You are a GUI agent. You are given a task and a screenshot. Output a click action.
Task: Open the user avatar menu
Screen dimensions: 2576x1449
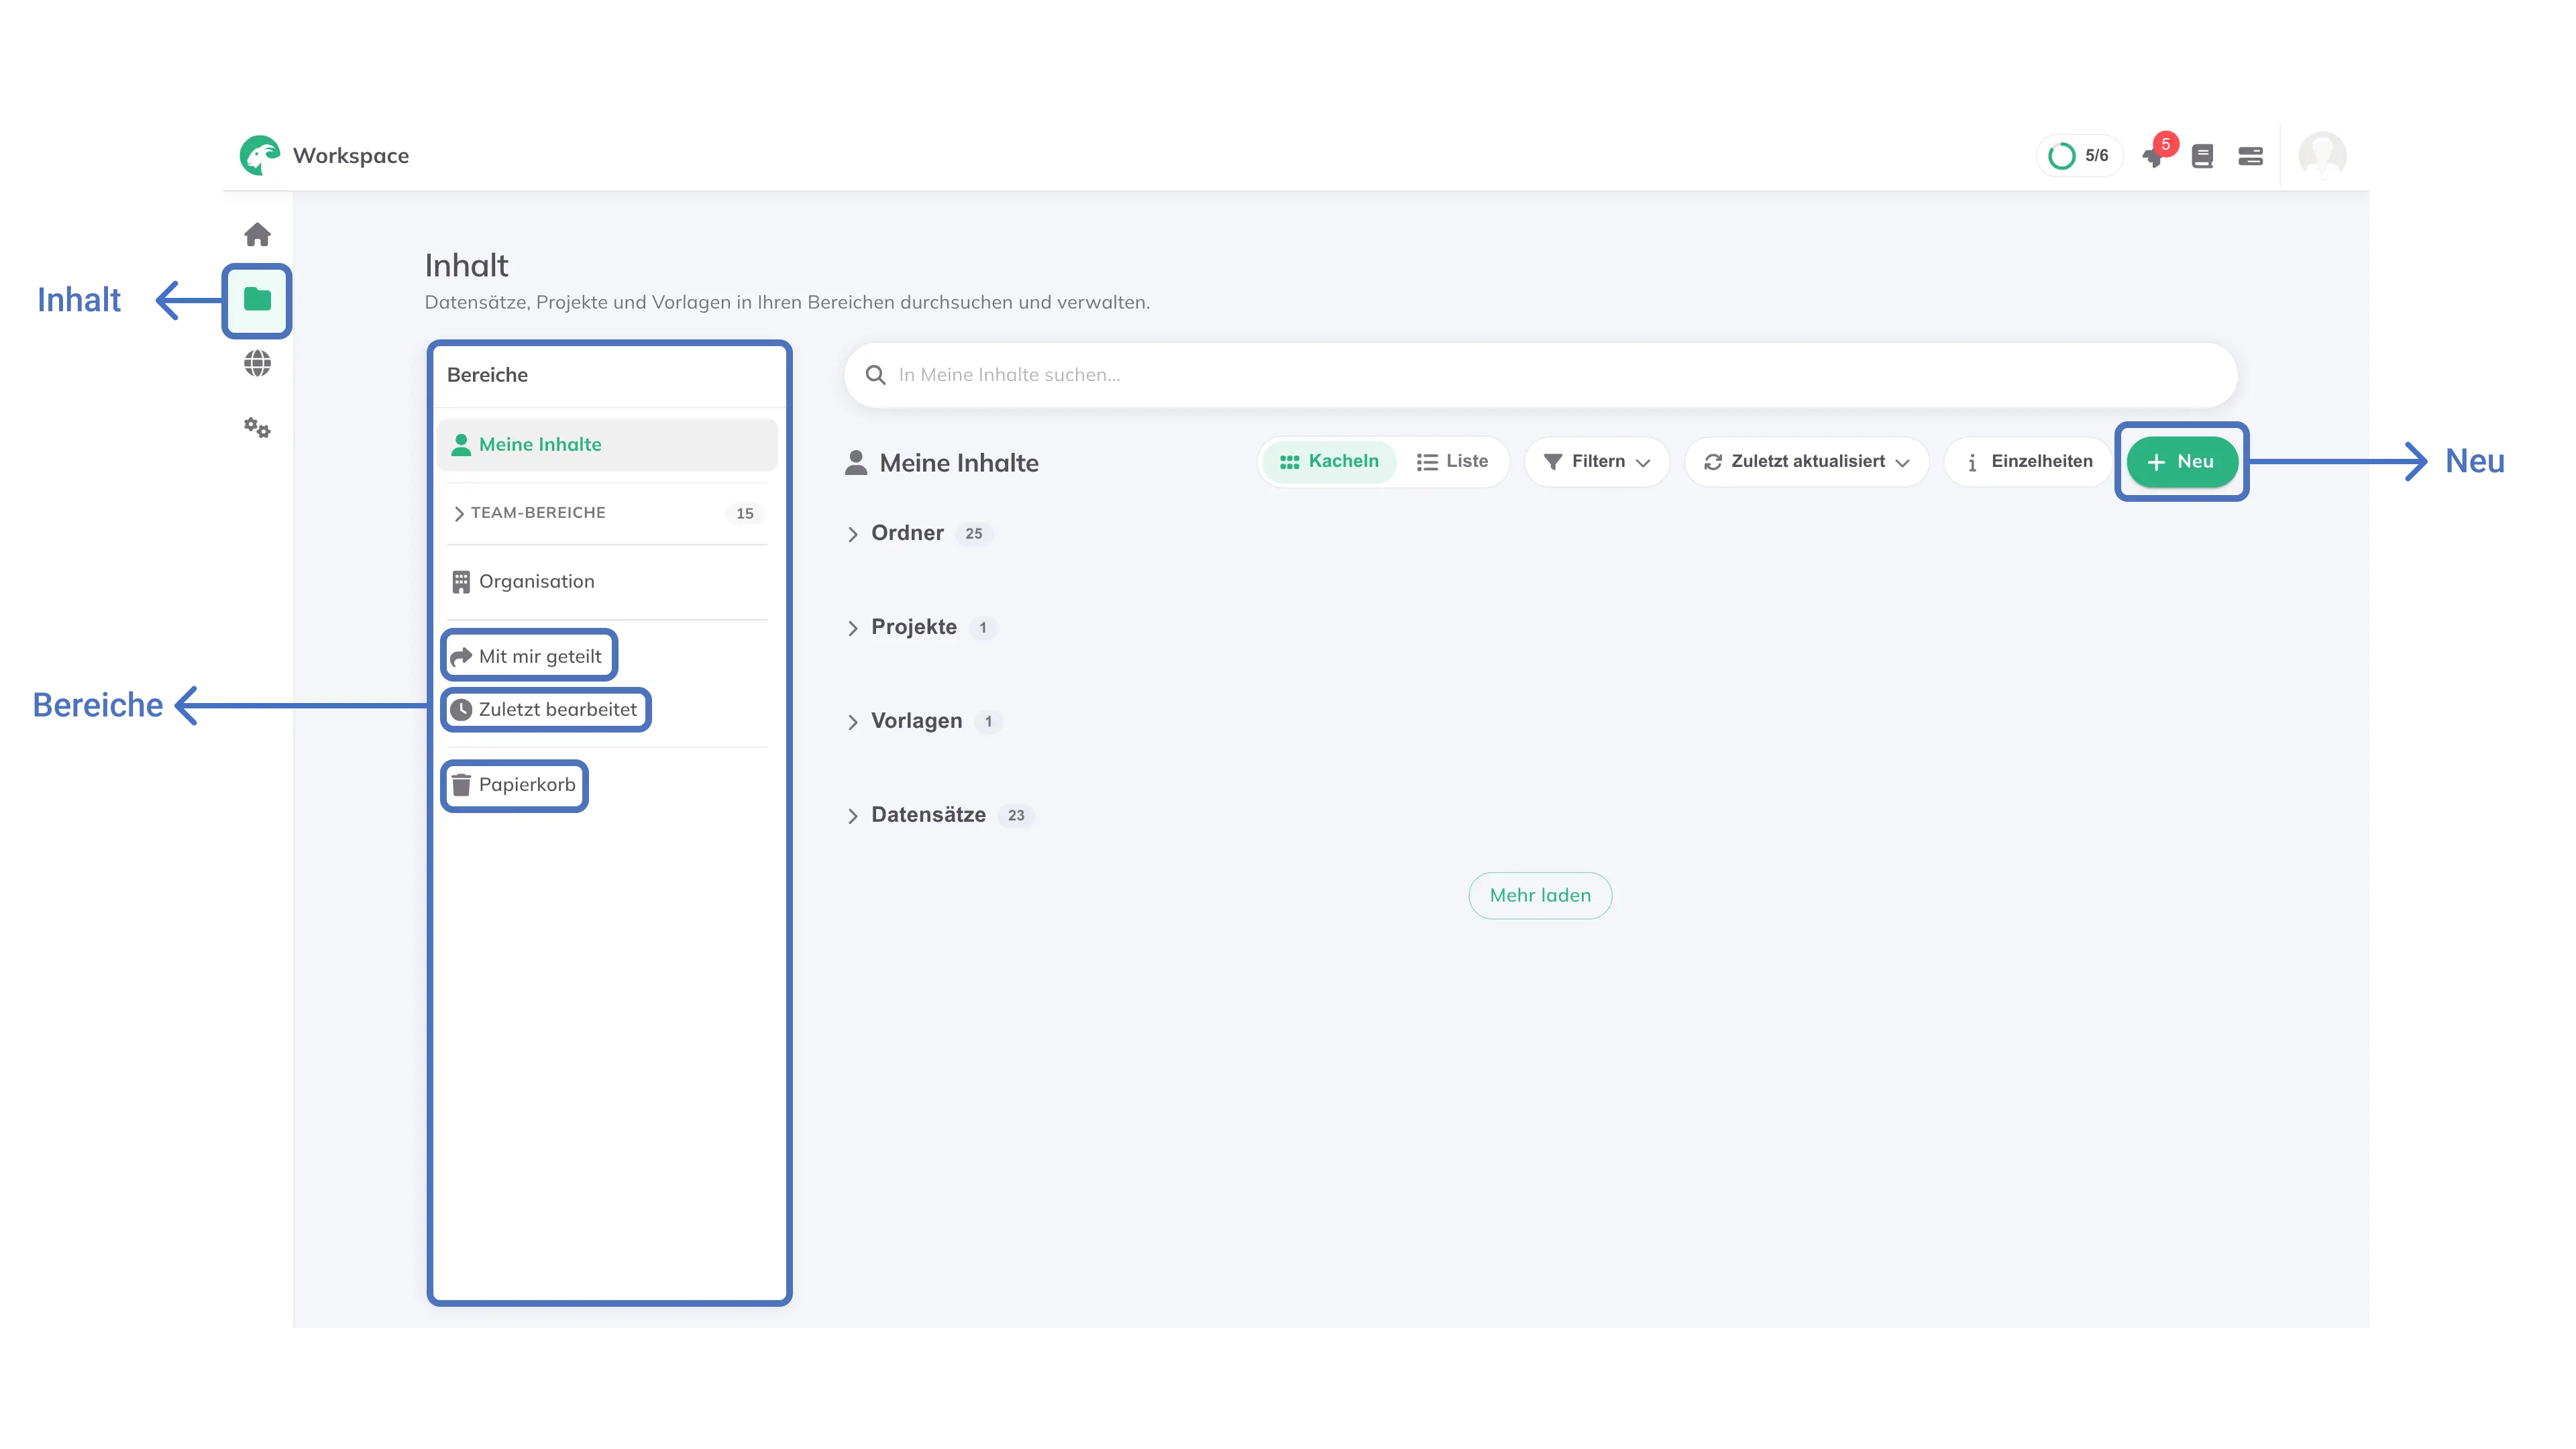click(x=2322, y=155)
